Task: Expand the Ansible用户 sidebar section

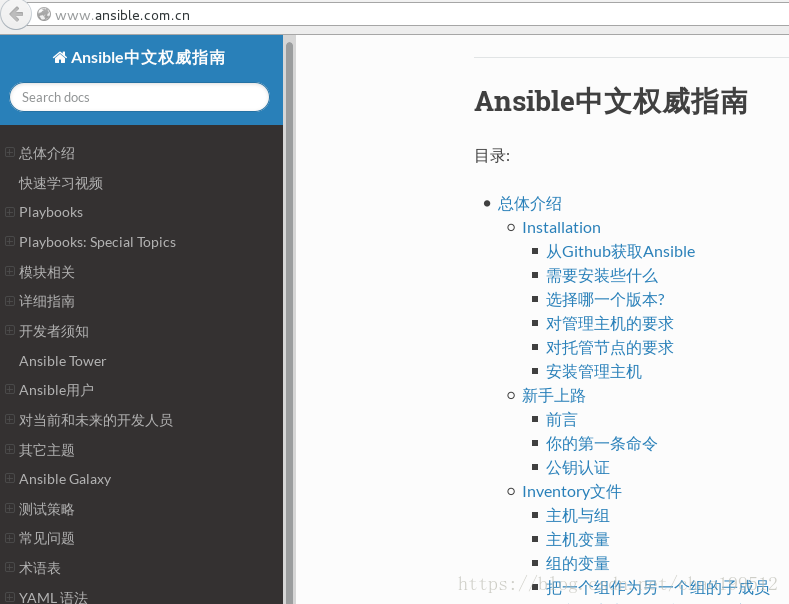Action: (10, 389)
